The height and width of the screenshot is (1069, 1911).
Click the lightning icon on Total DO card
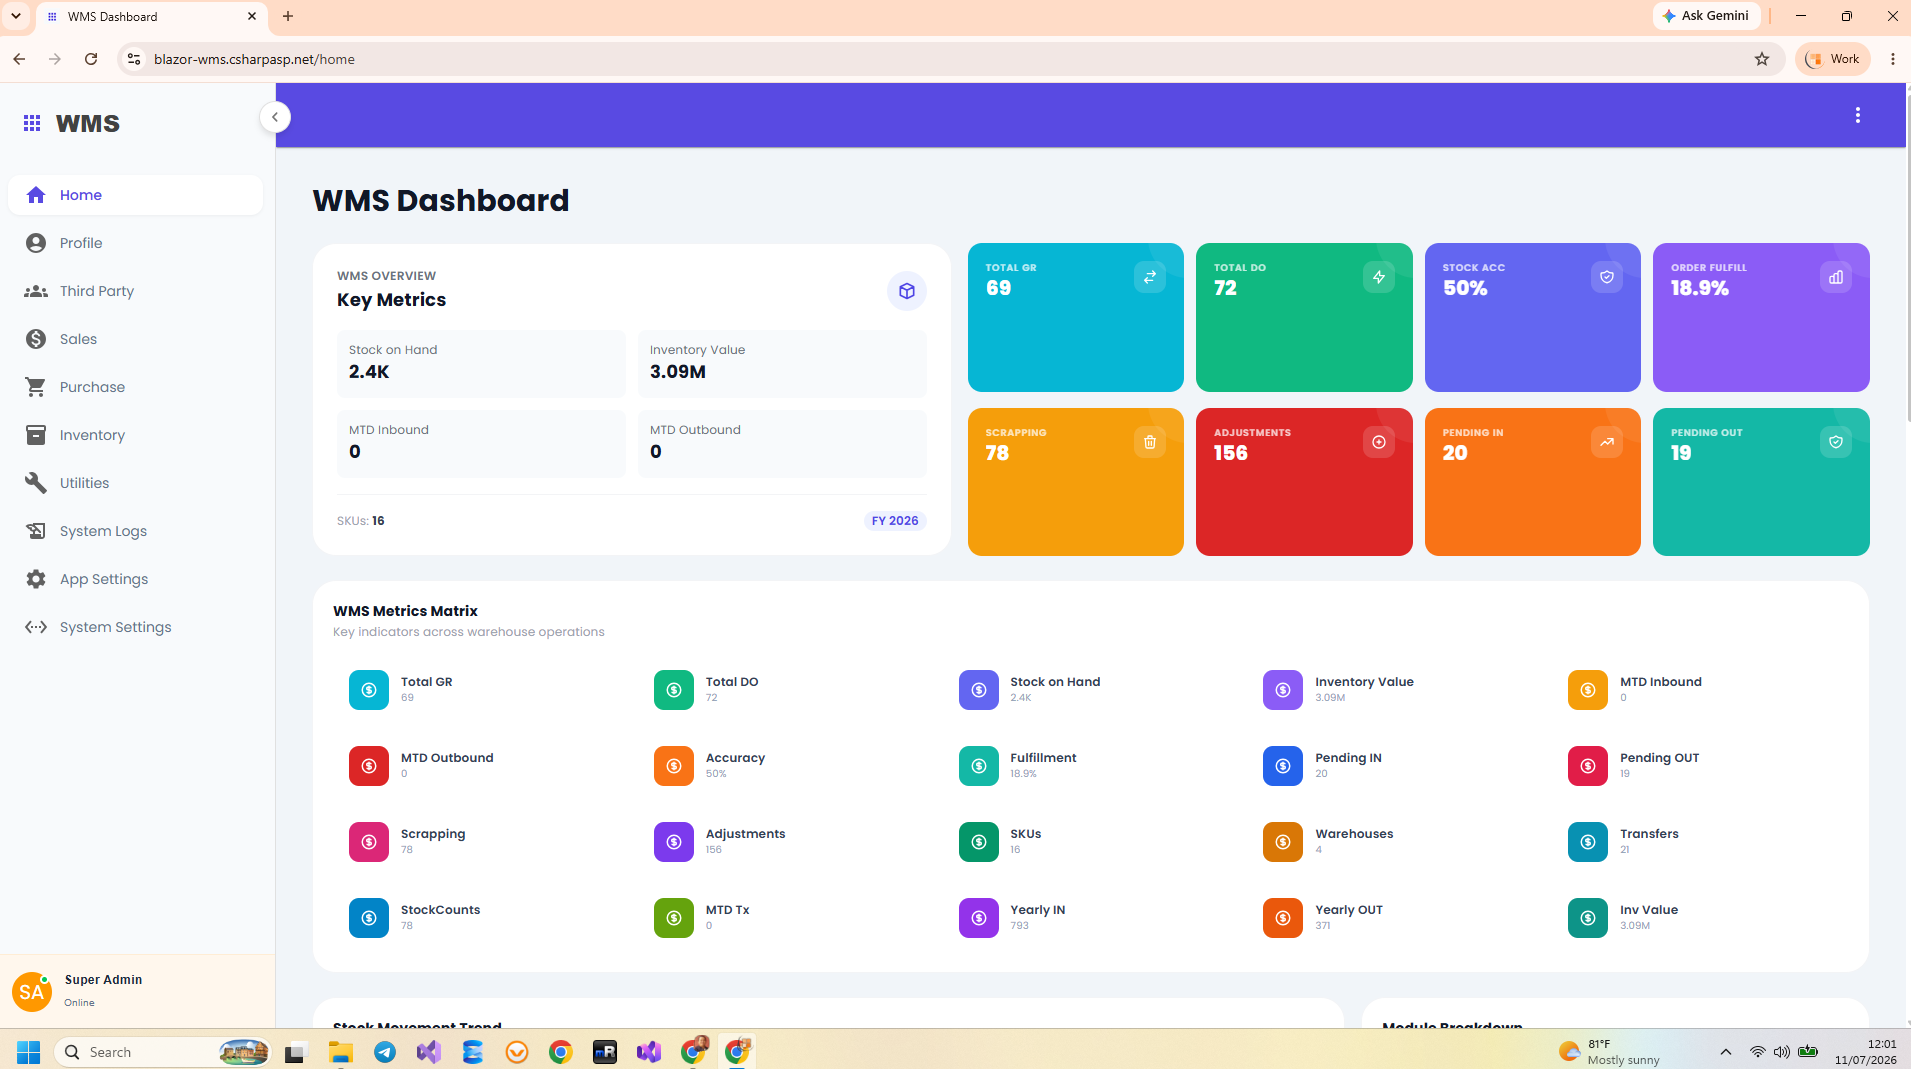(x=1378, y=277)
